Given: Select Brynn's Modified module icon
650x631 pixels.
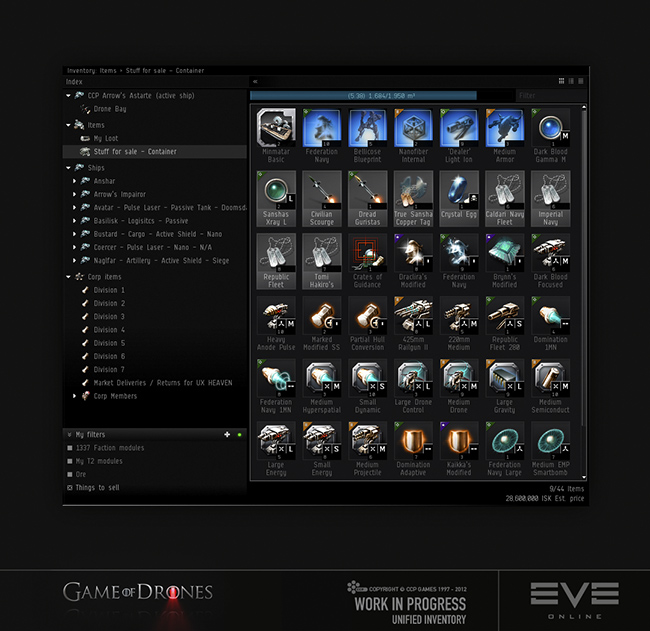Looking at the screenshot, I should click(x=504, y=253).
